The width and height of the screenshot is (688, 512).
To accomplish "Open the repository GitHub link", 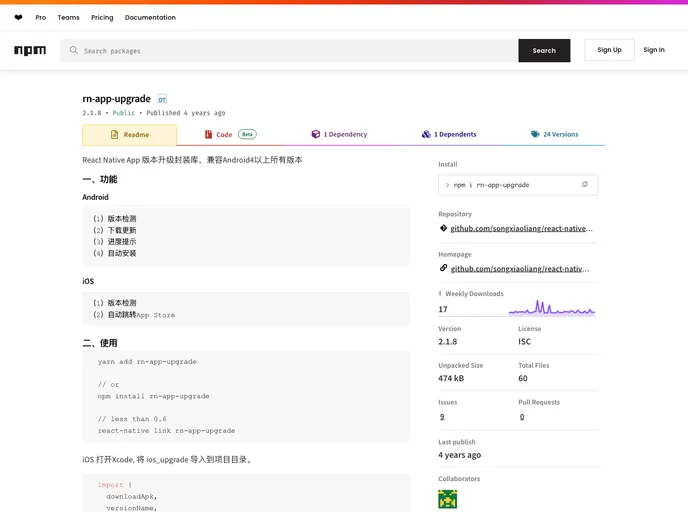I will coord(521,229).
